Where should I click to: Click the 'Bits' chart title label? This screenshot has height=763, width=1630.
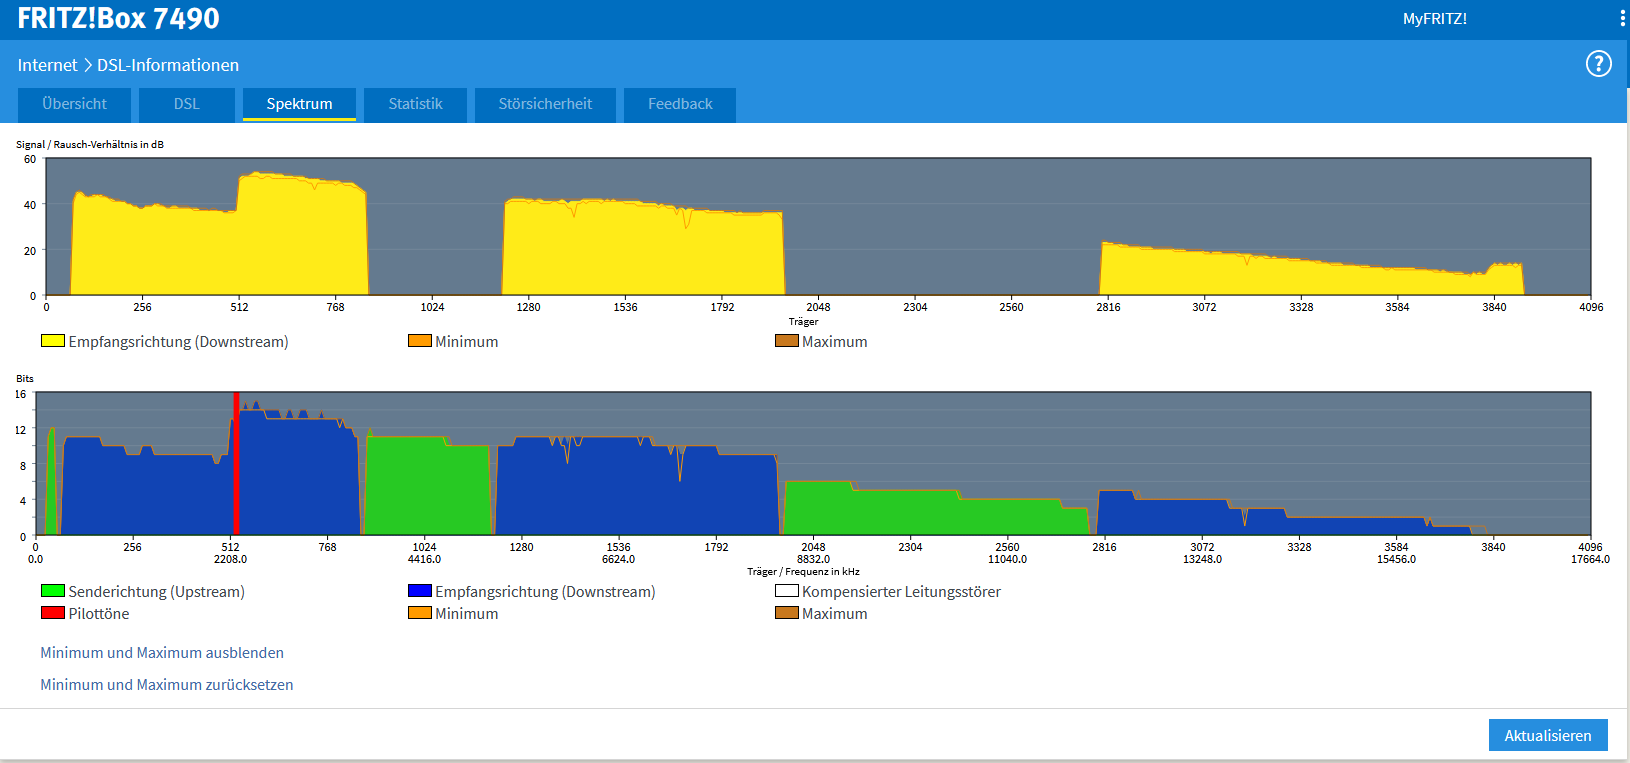(x=25, y=379)
